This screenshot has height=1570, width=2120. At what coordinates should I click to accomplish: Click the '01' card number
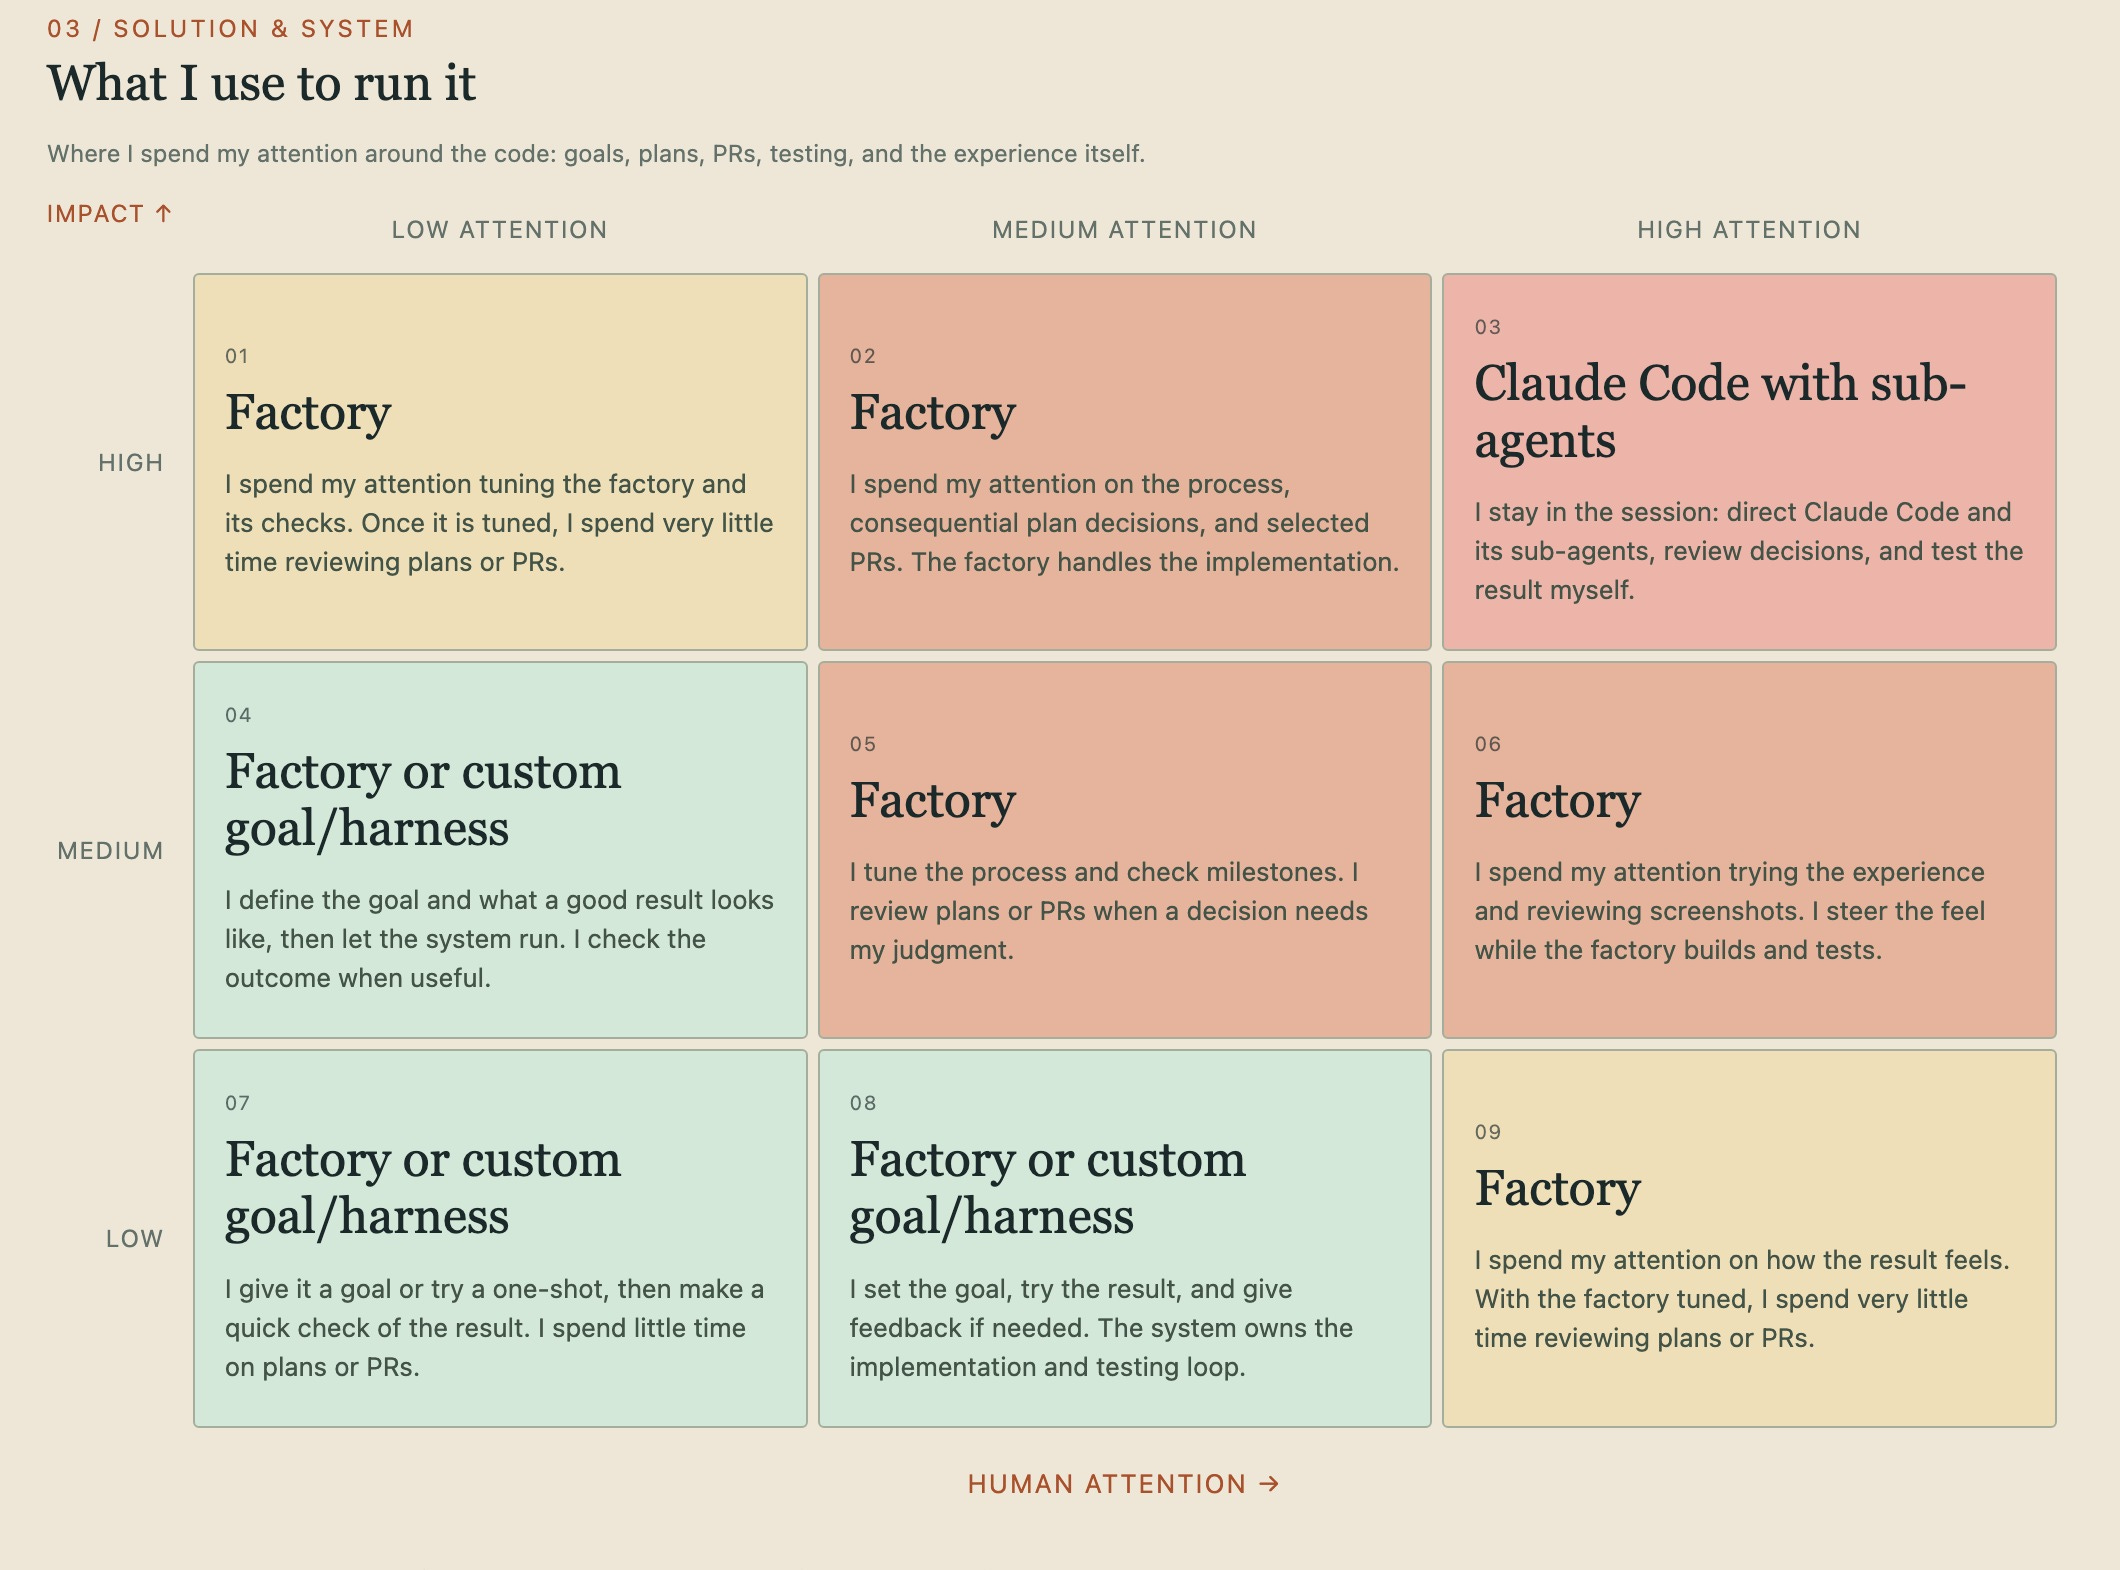(237, 356)
